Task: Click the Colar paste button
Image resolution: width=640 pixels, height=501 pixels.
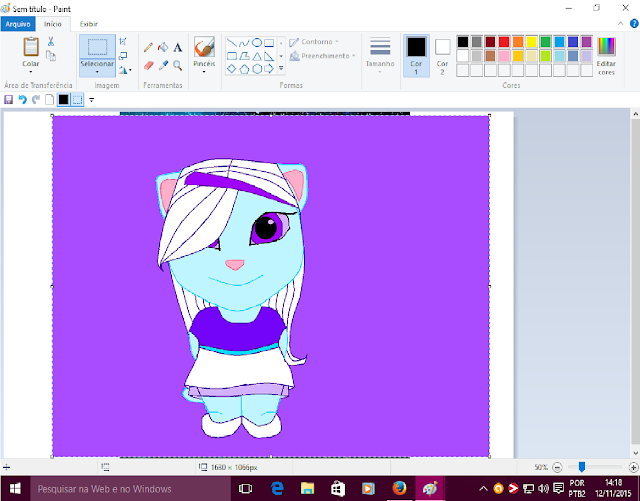Action: (x=31, y=51)
